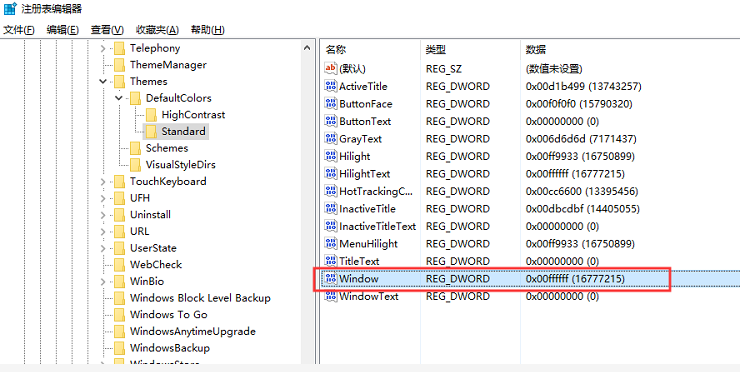The width and height of the screenshot is (740, 372).
Task: Select the Schemes tree key
Action: tap(167, 148)
